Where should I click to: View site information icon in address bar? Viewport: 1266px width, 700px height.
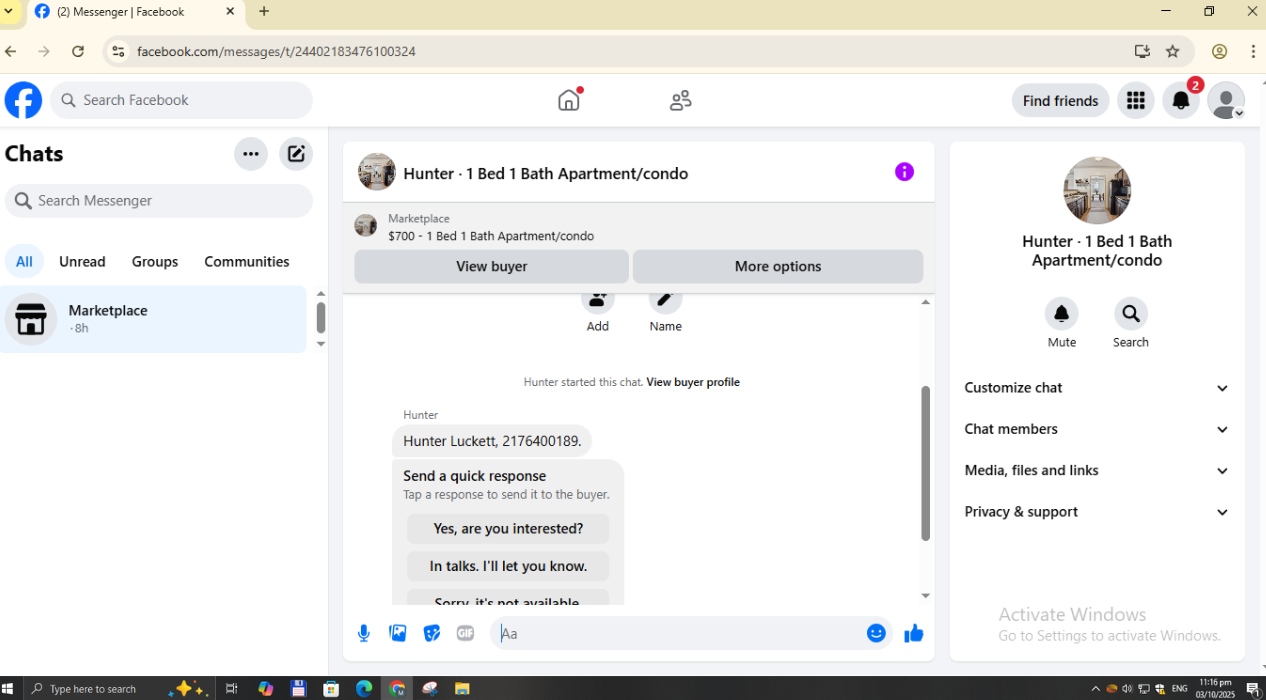pyautogui.click(x=118, y=51)
